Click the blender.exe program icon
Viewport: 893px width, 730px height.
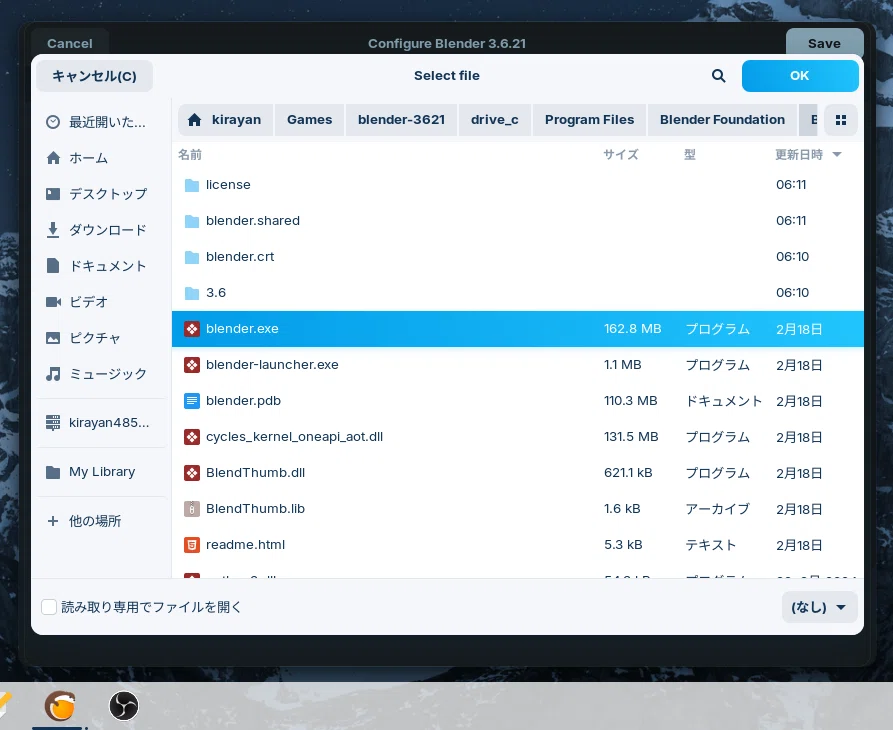click(x=192, y=329)
